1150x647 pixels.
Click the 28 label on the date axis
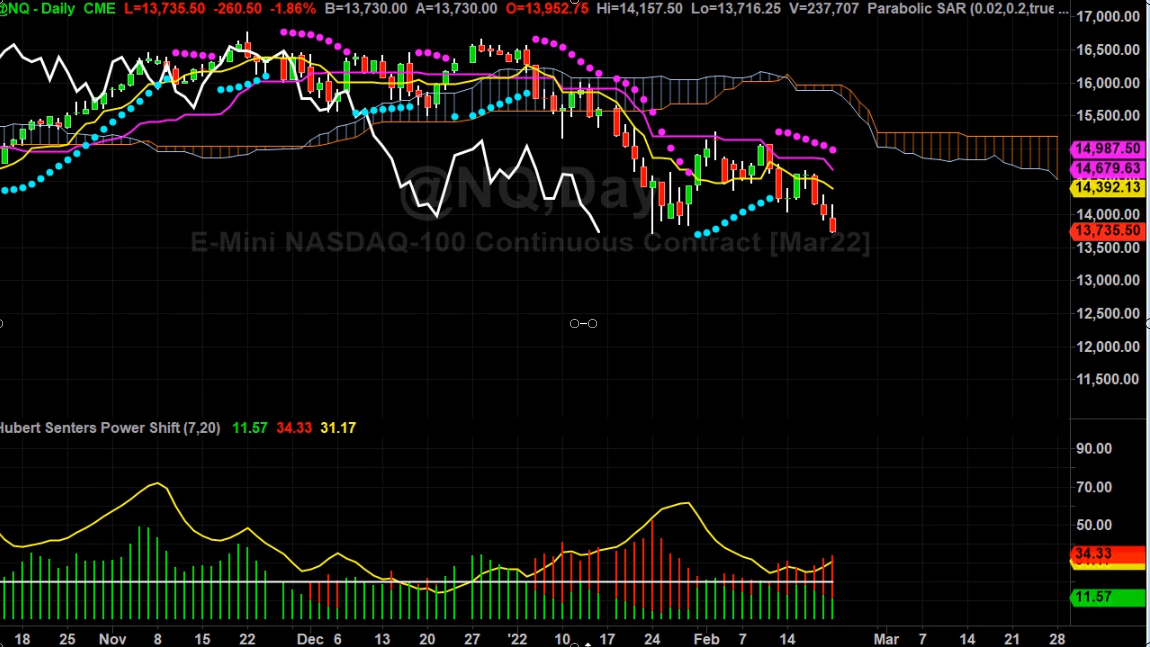1057,639
